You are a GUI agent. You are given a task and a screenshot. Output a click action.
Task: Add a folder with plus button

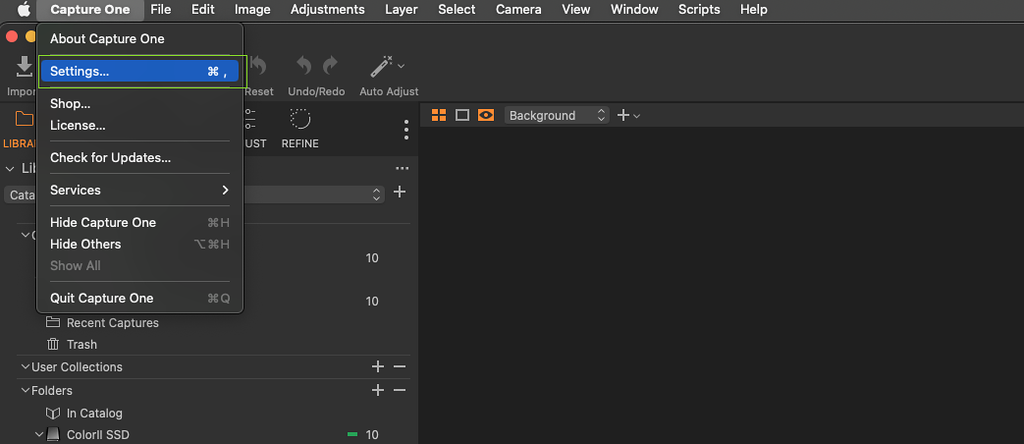377,390
